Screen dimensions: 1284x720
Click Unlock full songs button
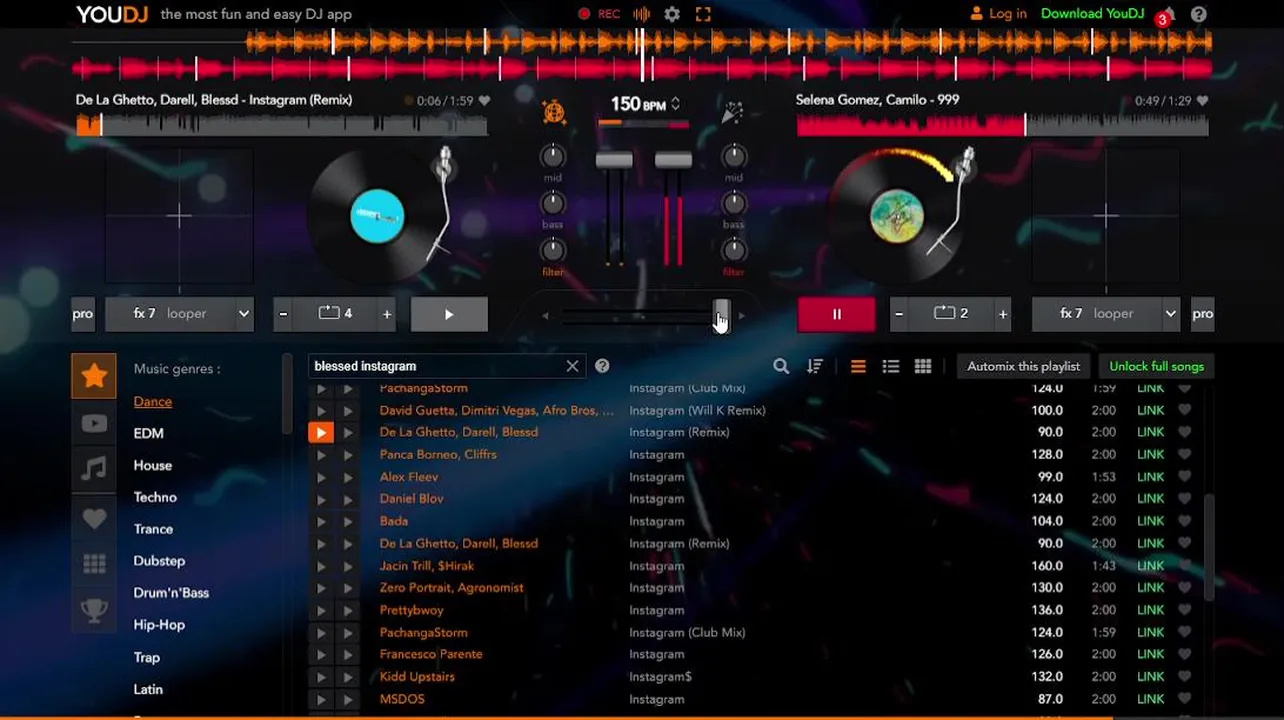pyautogui.click(x=1156, y=366)
